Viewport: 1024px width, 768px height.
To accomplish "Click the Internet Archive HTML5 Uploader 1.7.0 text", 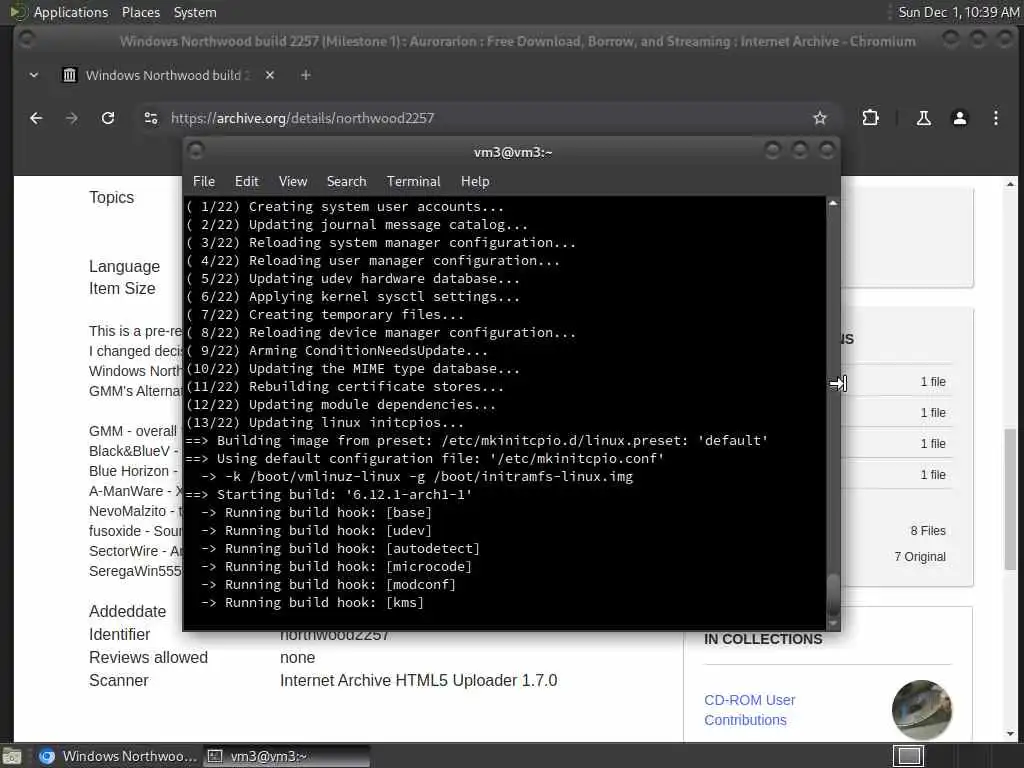I will (x=419, y=680).
